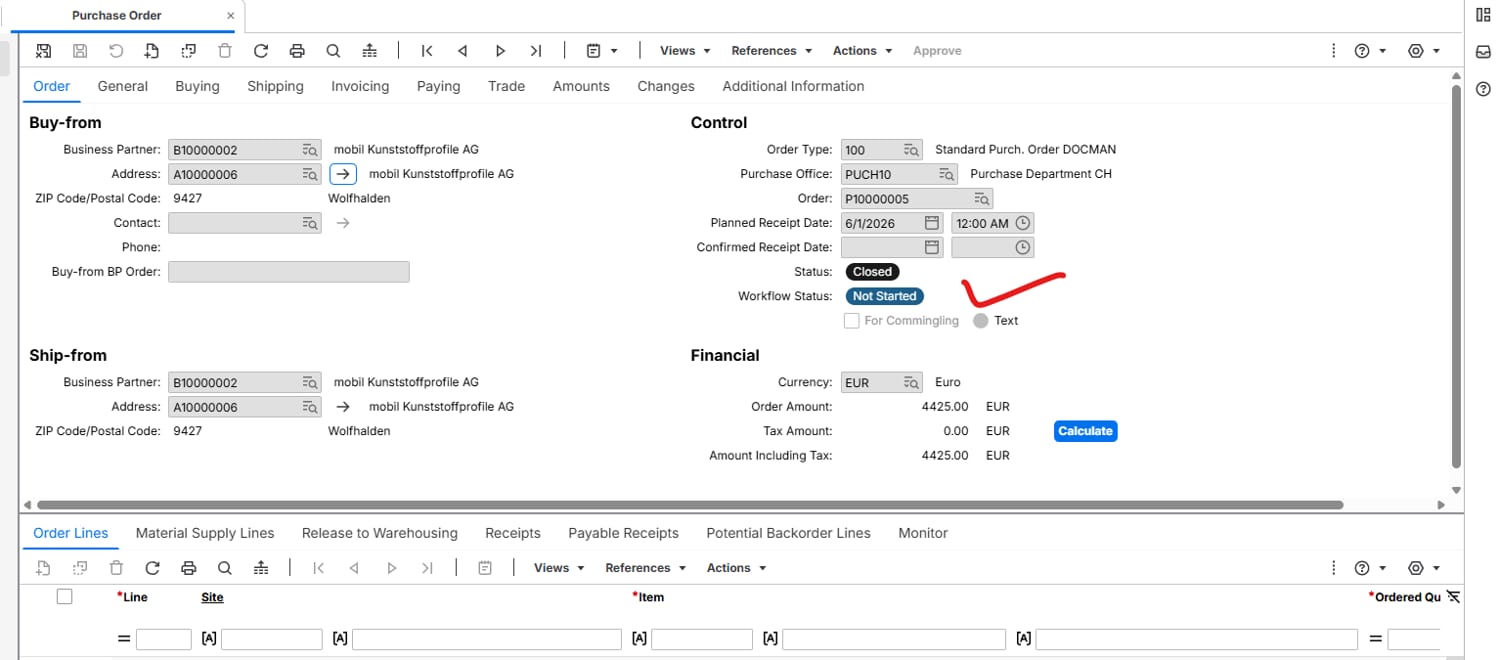Open the lookup for the Purchase Office field
The width and height of the screenshot is (1500, 660).
coord(947,174)
